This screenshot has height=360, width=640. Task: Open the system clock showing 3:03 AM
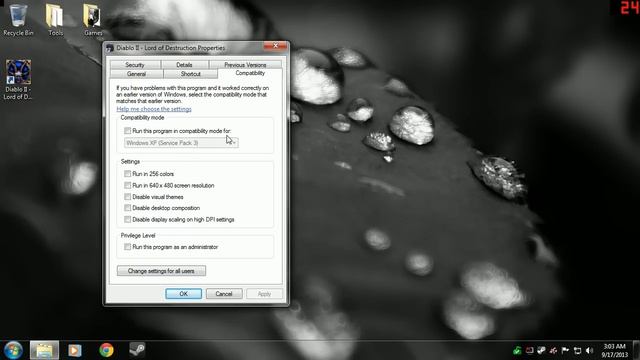(614, 350)
